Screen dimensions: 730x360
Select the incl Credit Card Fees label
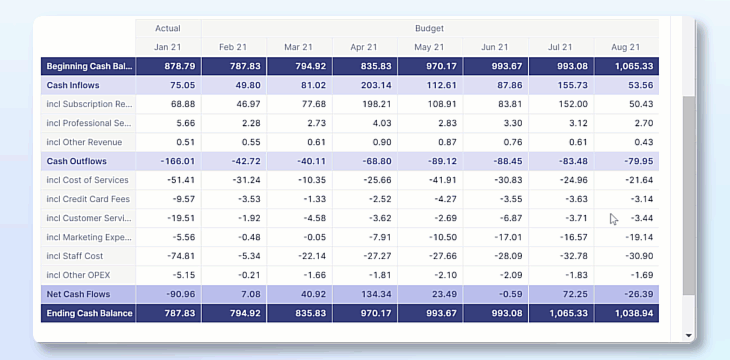coord(88,199)
